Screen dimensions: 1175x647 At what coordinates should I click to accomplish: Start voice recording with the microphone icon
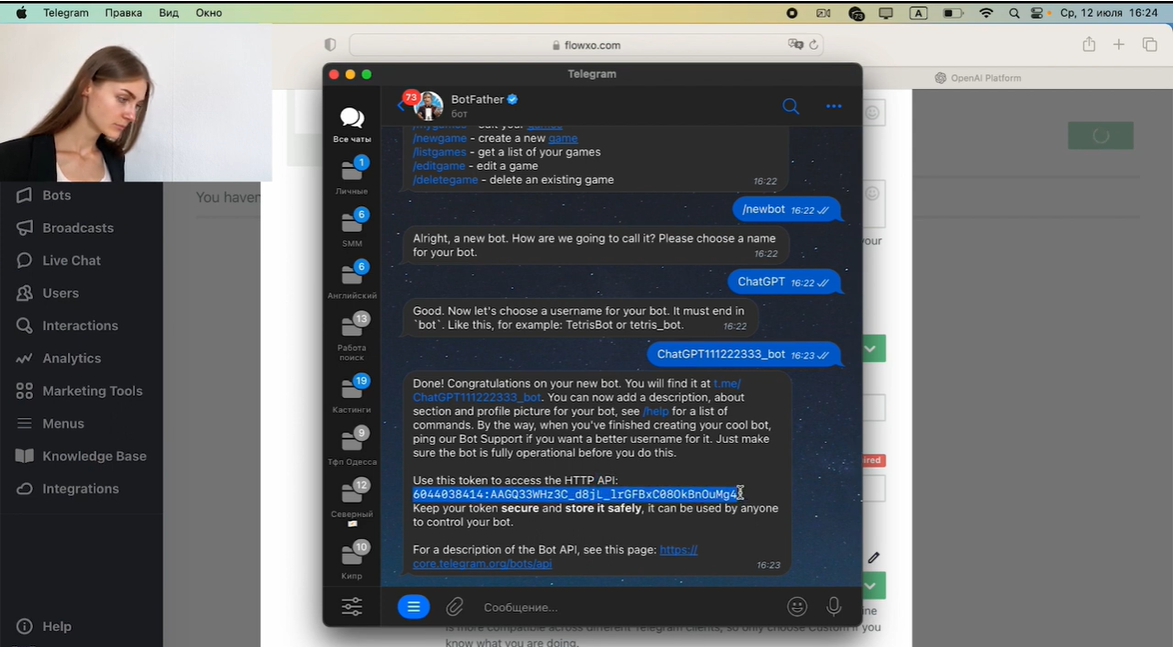[x=833, y=606]
